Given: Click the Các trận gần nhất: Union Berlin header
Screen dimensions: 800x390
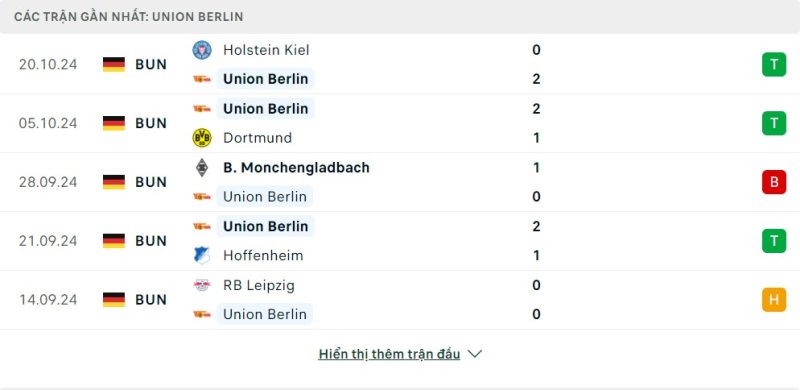Looking at the screenshot, I should click(129, 17).
